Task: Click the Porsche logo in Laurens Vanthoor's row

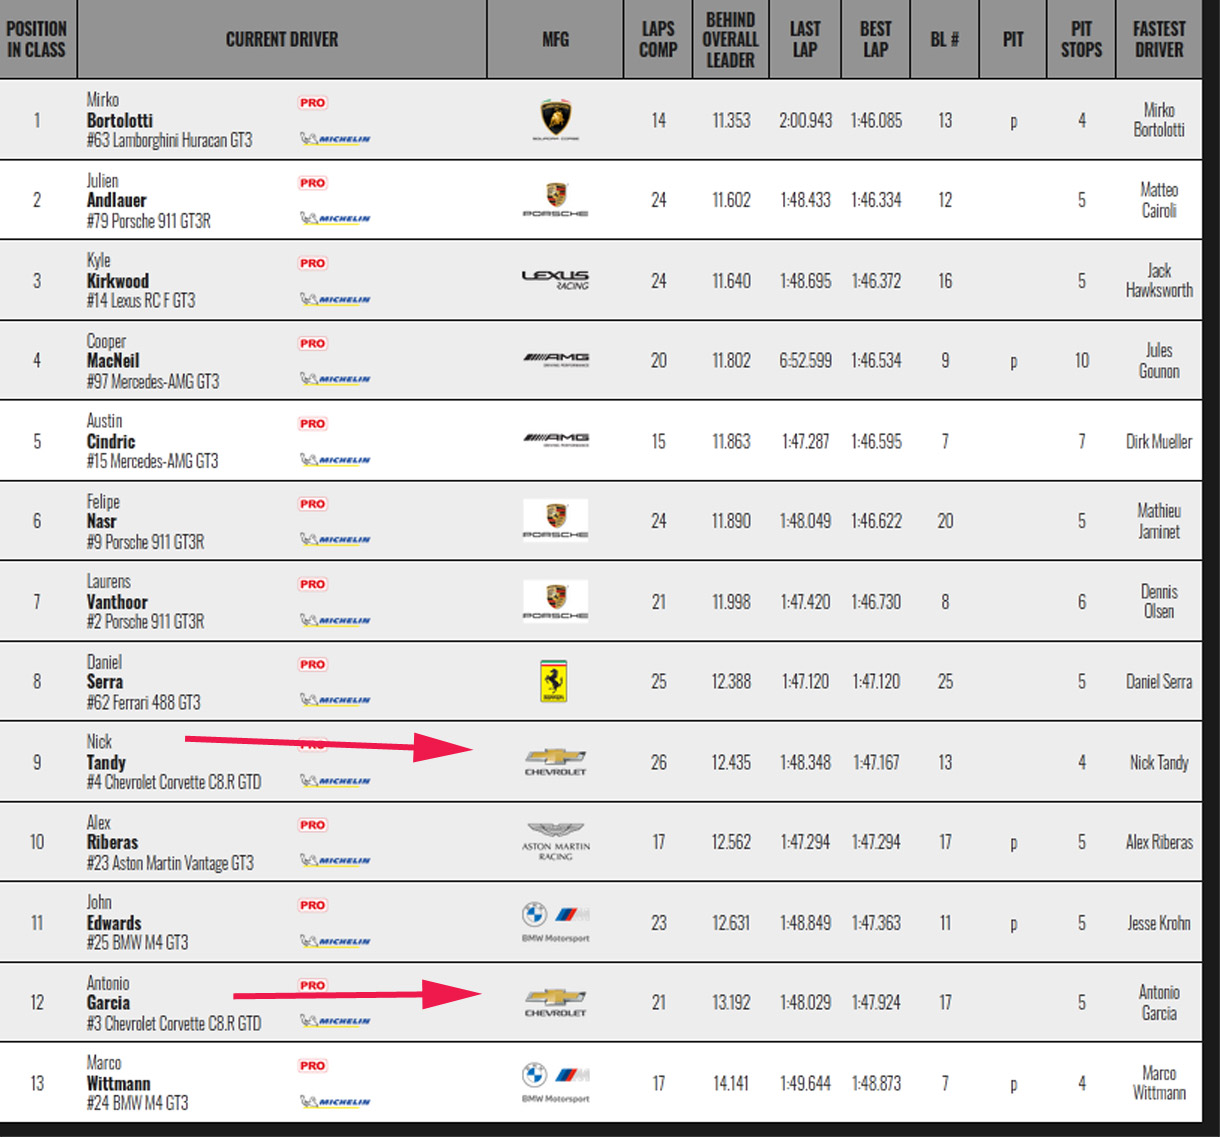Action: [555, 601]
